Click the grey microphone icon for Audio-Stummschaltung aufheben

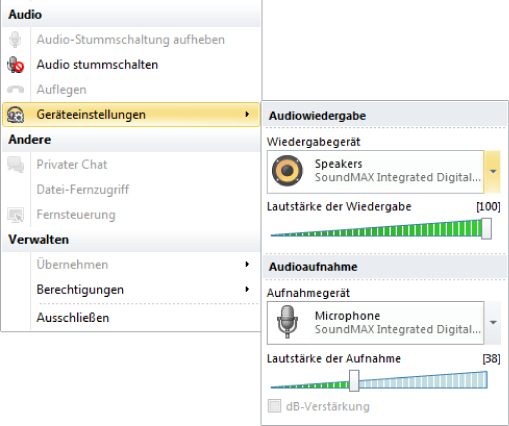(x=15, y=40)
